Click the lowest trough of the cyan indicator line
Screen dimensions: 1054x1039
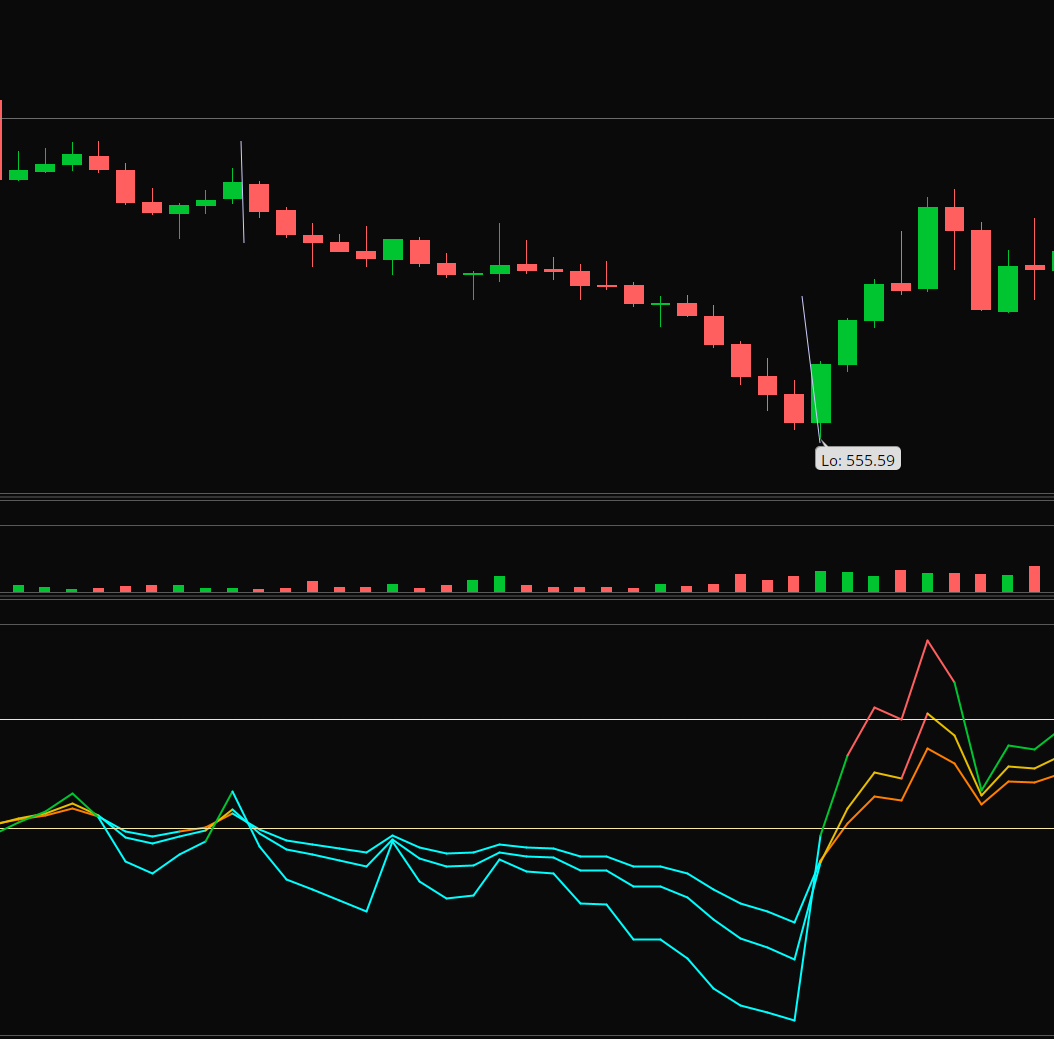(794, 1020)
